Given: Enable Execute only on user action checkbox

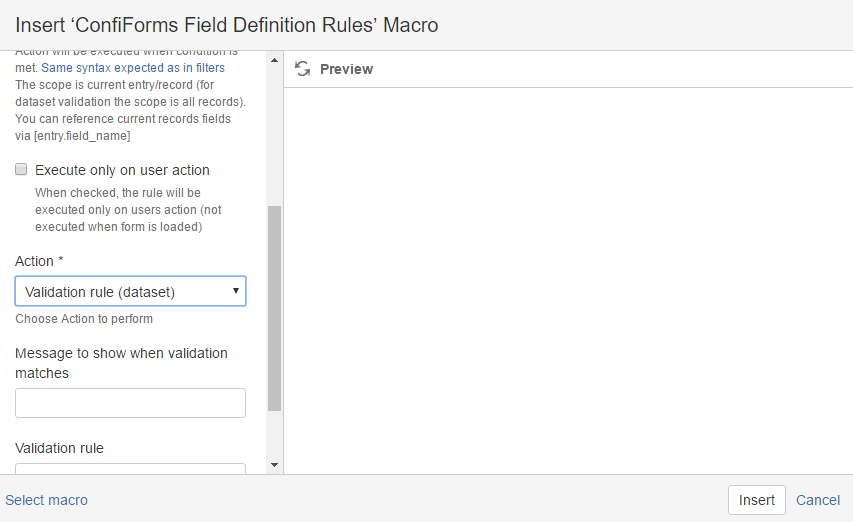Looking at the screenshot, I should 21,169.
